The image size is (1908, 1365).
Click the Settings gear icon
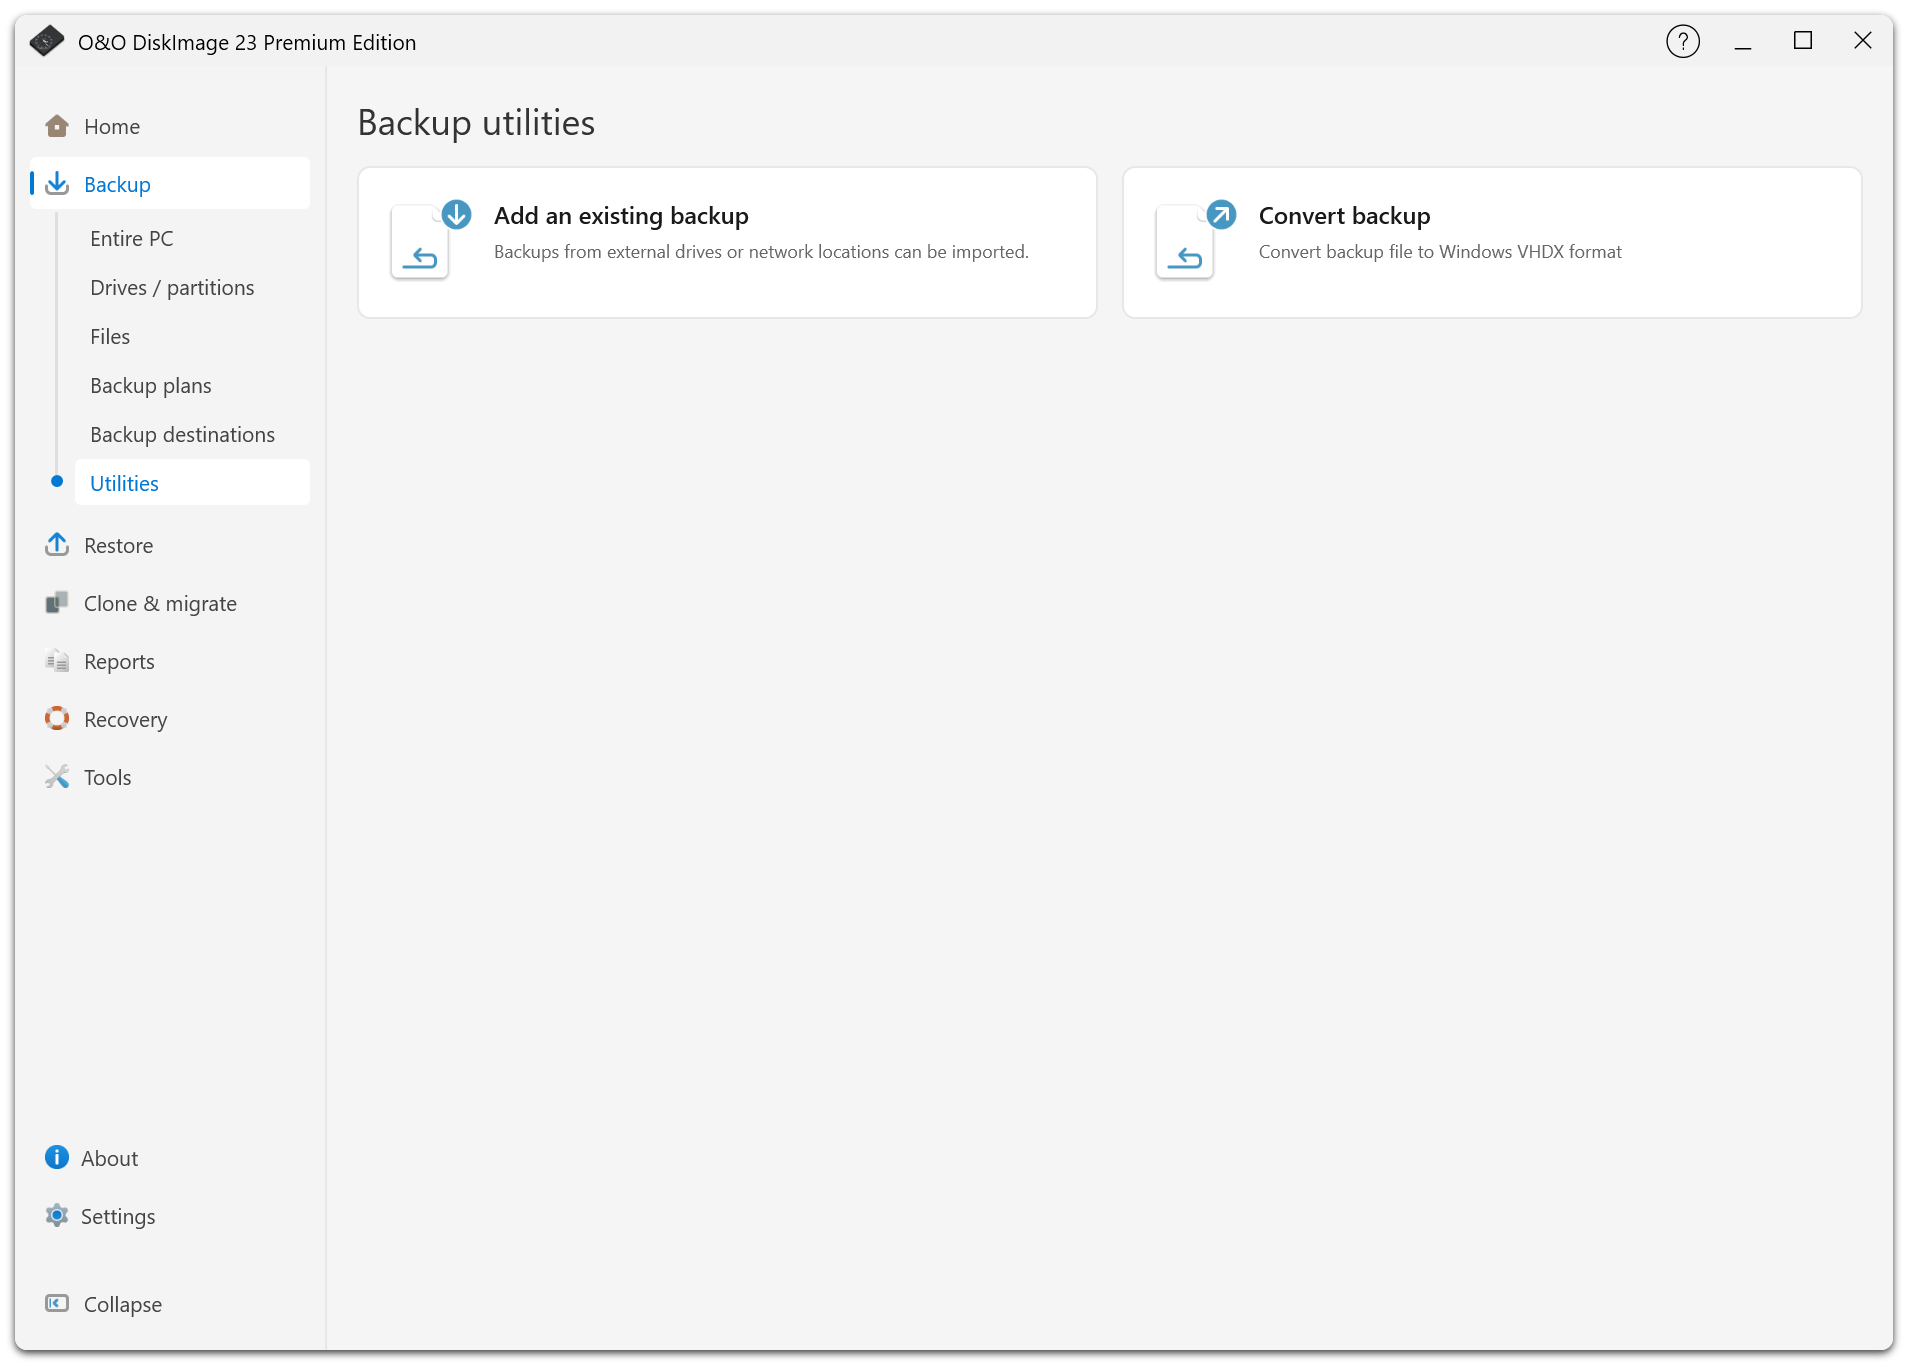[x=57, y=1216]
